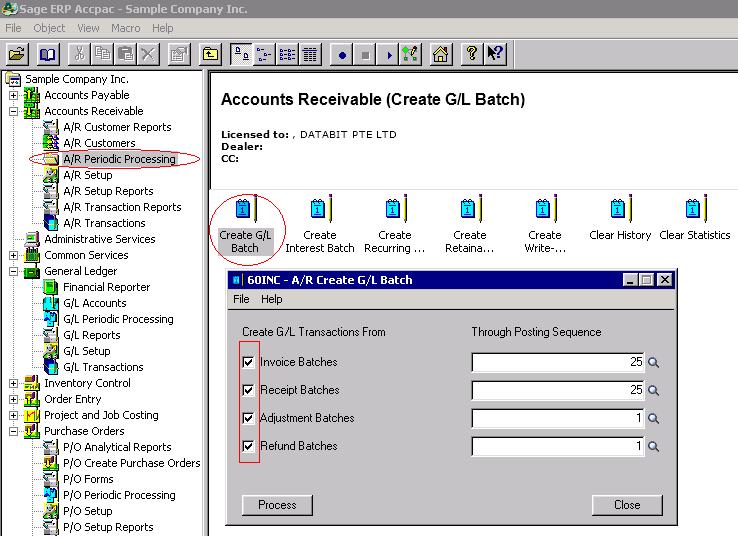The image size is (738, 554).
Task: Click the Refund Batches posting sequence field
Action: 558,446
